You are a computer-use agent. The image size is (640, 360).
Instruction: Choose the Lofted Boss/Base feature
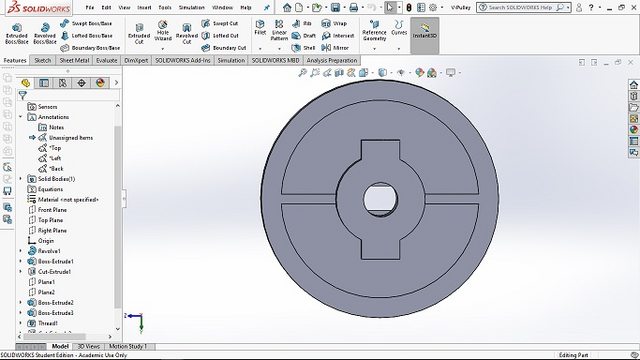tap(87, 36)
